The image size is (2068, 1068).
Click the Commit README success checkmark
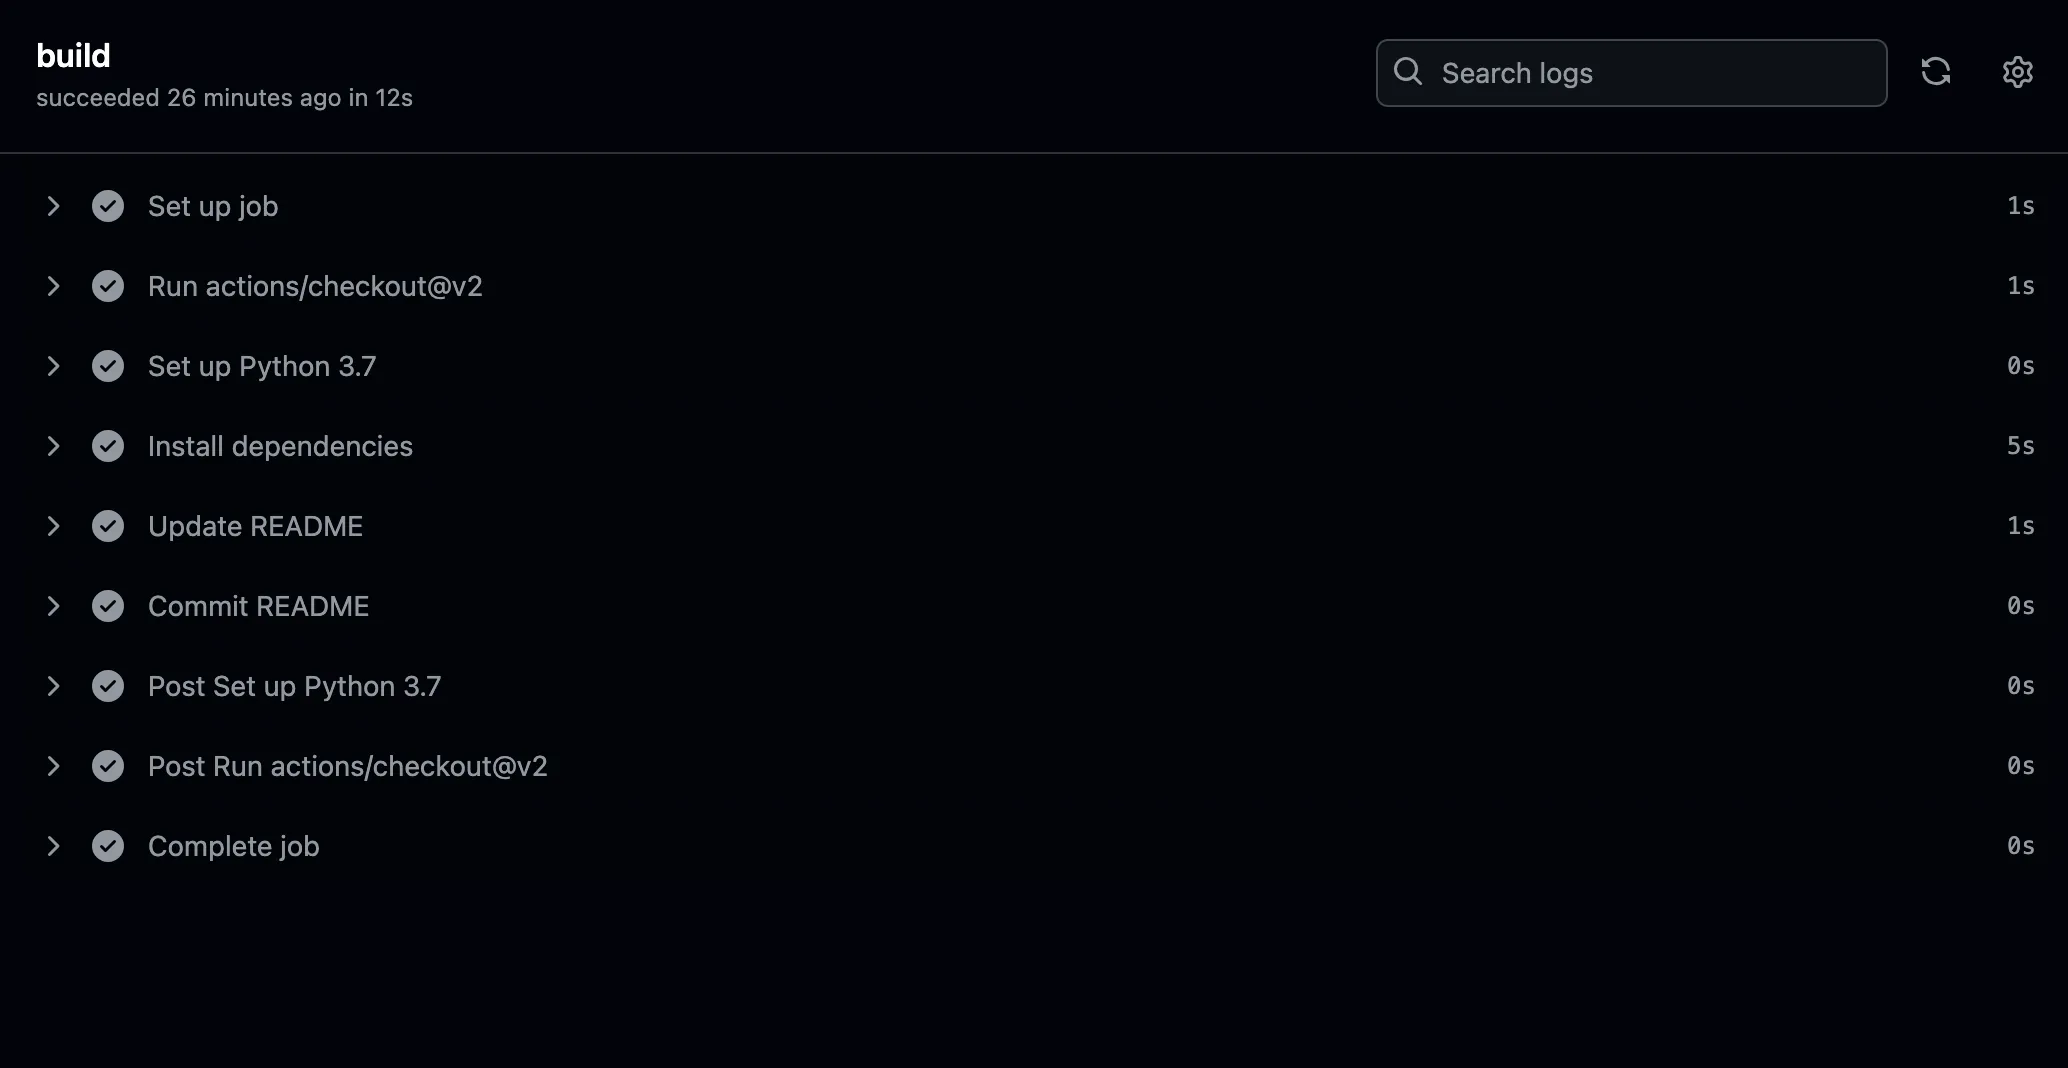pyautogui.click(x=108, y=606)
